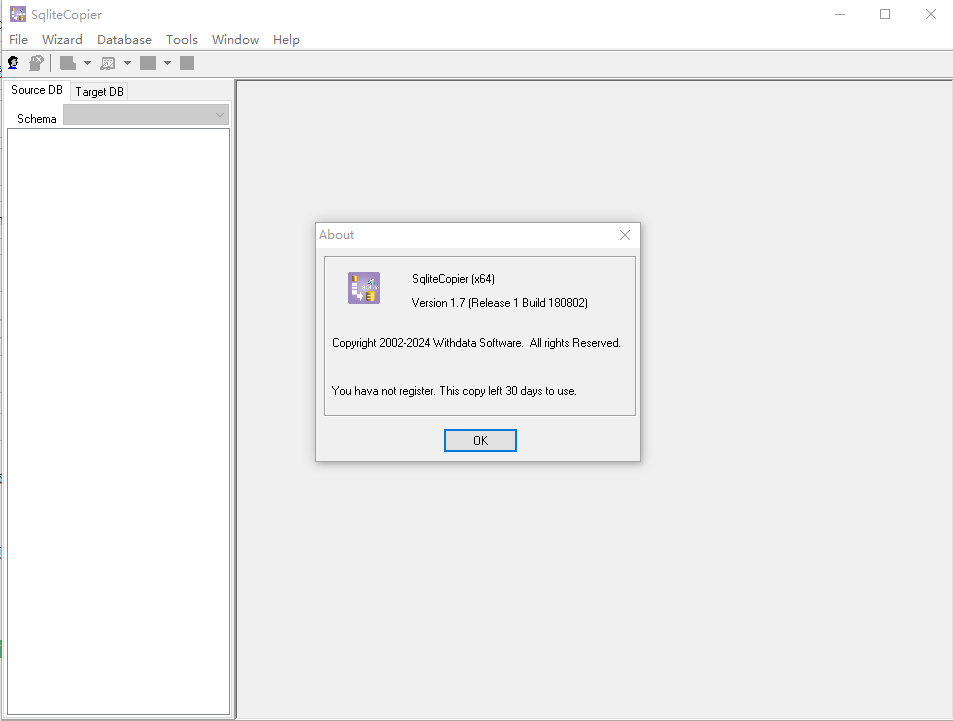Click the SqliteCopier title bar app icon
The width and height of the screenshot is (953, 721).
pyautogui.click(x=17, y=14)
